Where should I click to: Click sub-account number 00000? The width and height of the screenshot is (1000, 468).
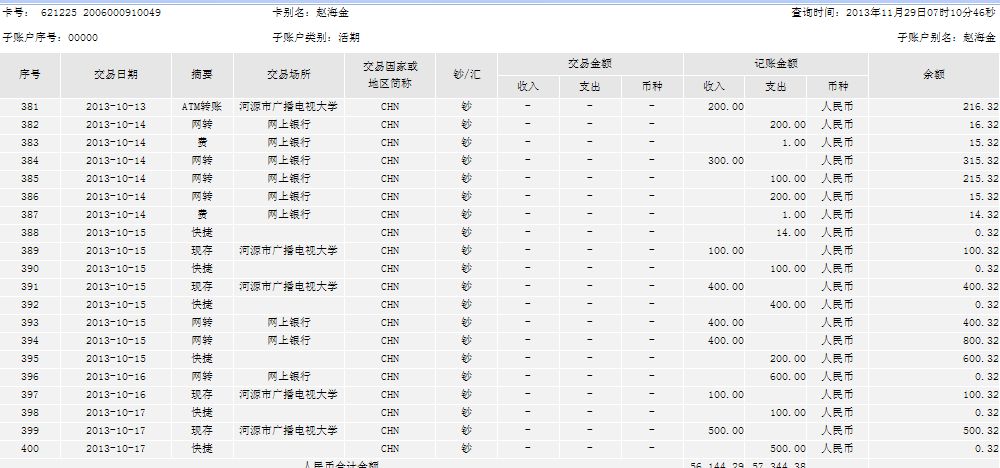83,38
